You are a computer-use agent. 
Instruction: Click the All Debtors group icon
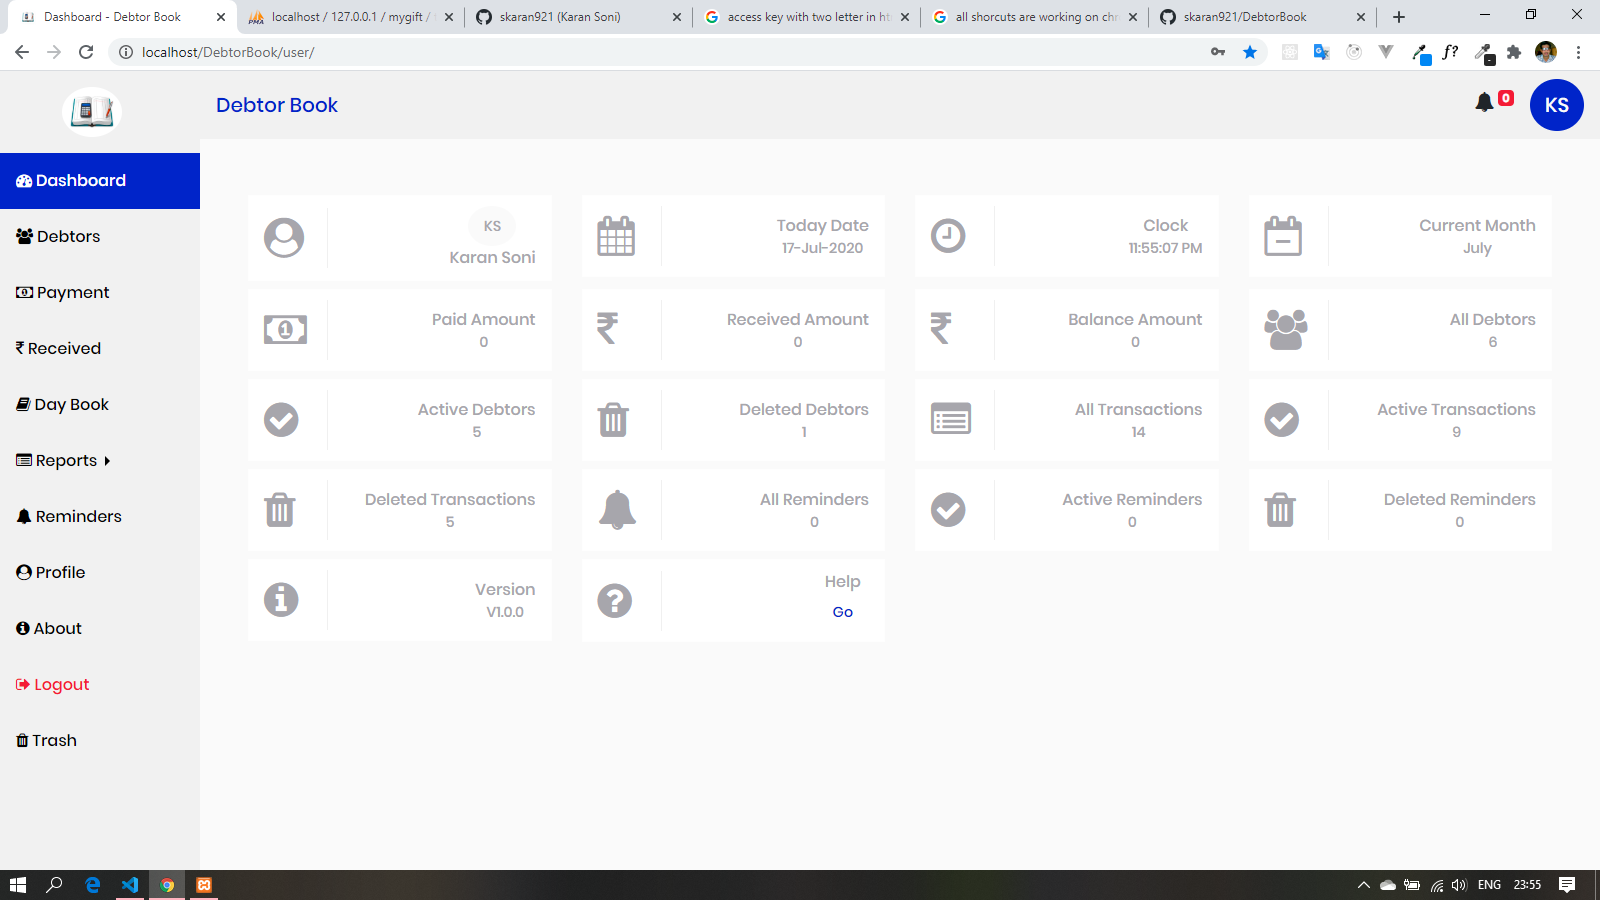pos(1285,329)
